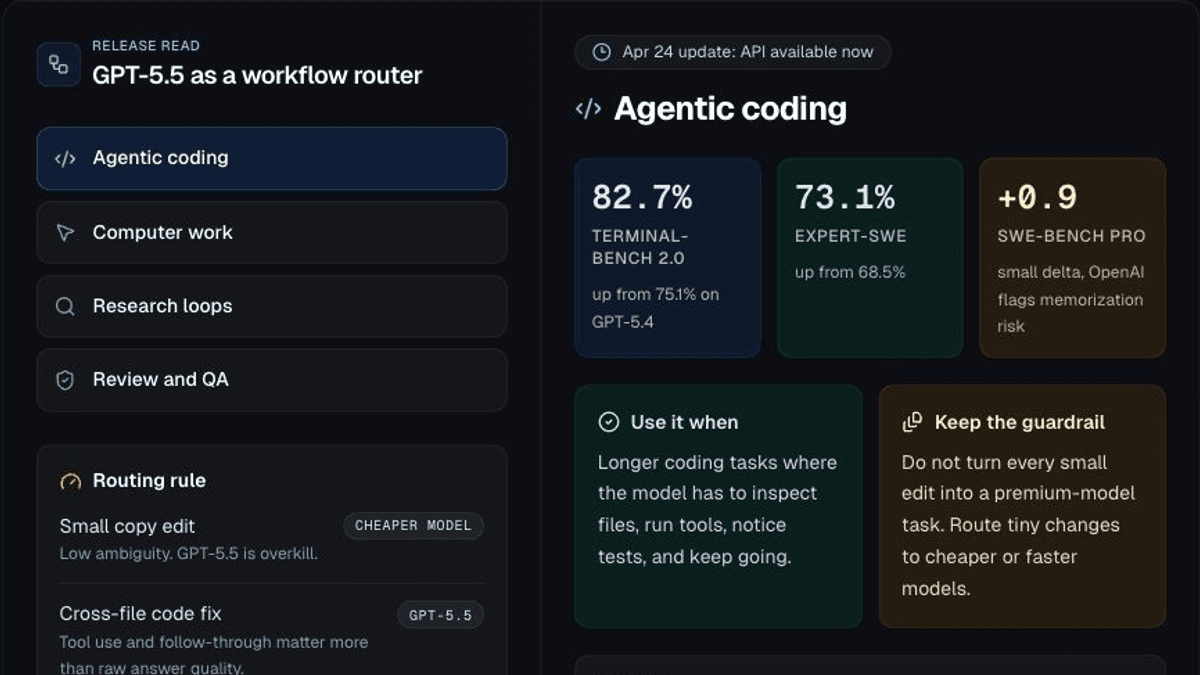Viewport: 1200px width, 675px height.
Task: Click the magnifier icon beside Research loops
Action: 64,306
